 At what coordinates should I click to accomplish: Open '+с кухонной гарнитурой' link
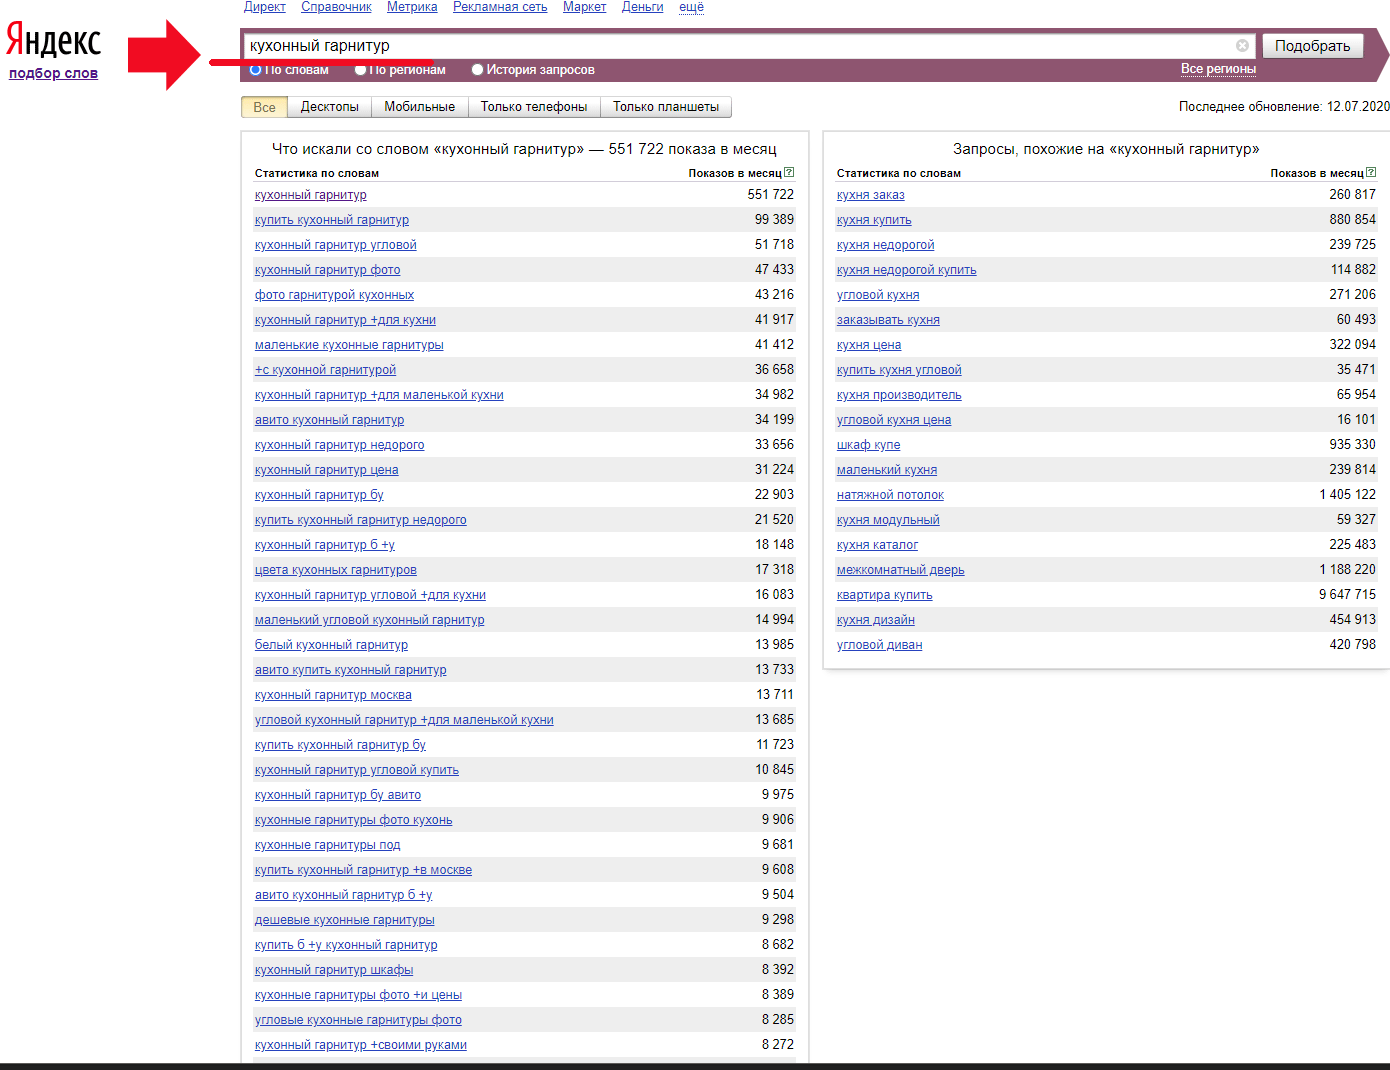click(325, 370)
